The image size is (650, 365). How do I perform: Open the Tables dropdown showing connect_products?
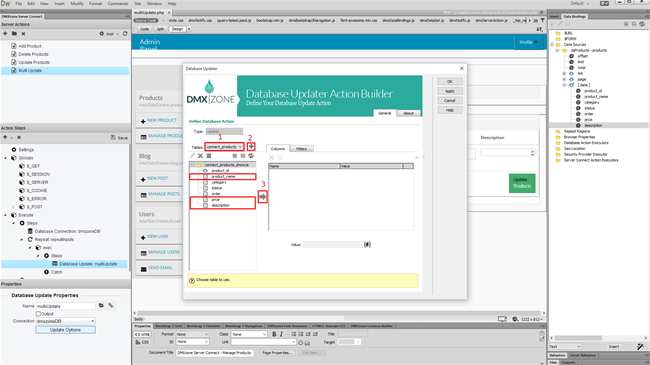tap(224, 147)
